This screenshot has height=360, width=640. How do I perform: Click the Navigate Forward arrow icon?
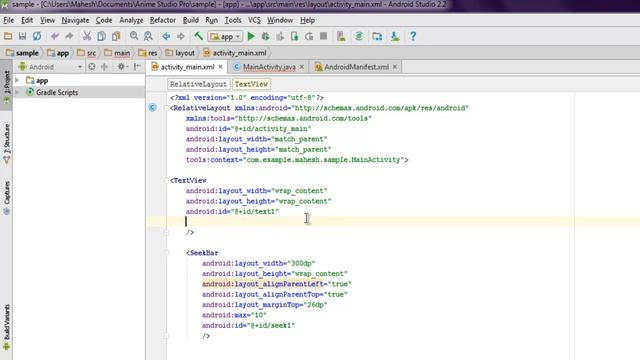(181, 36)
